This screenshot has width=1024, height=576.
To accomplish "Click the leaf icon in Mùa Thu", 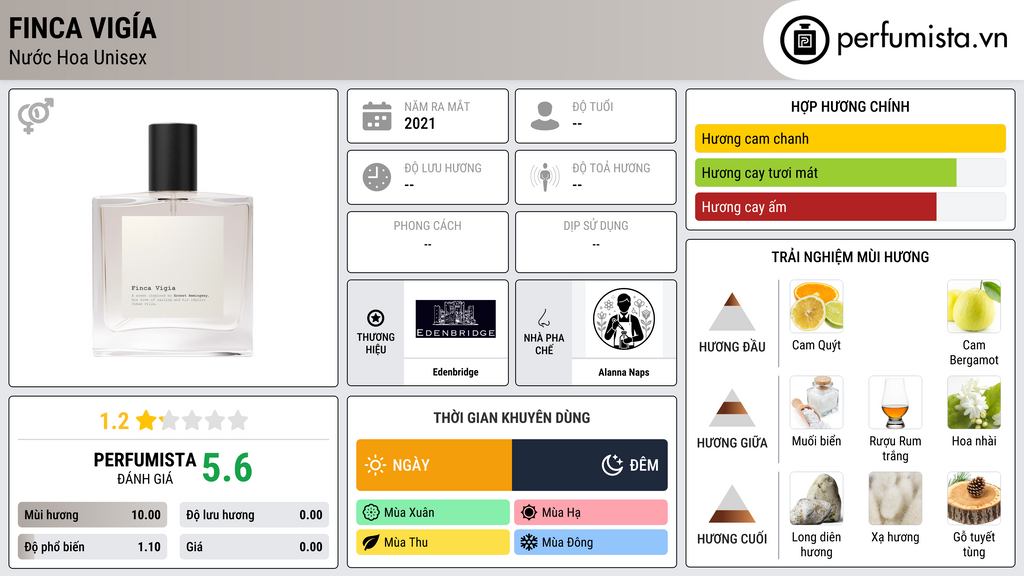I will pos(371,542).
